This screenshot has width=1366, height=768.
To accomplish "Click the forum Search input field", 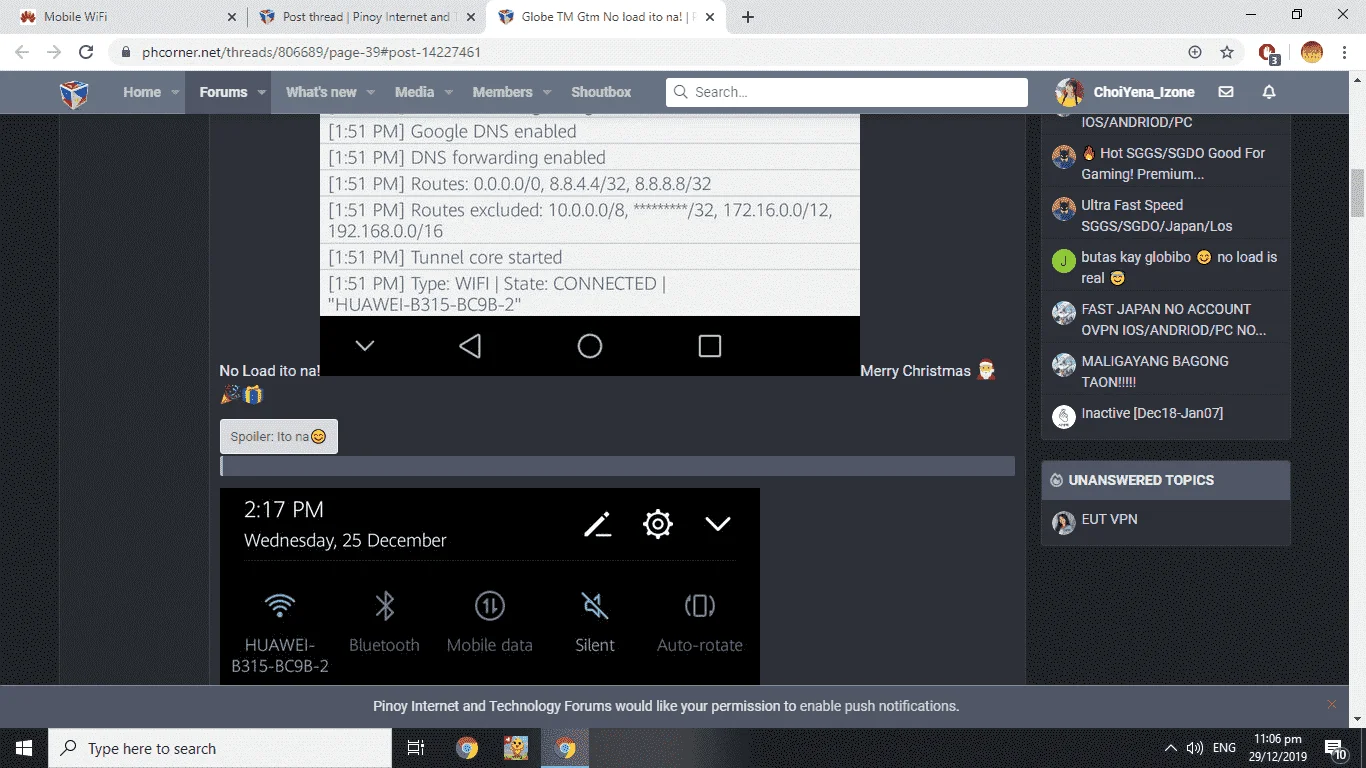I will [847, 92].
